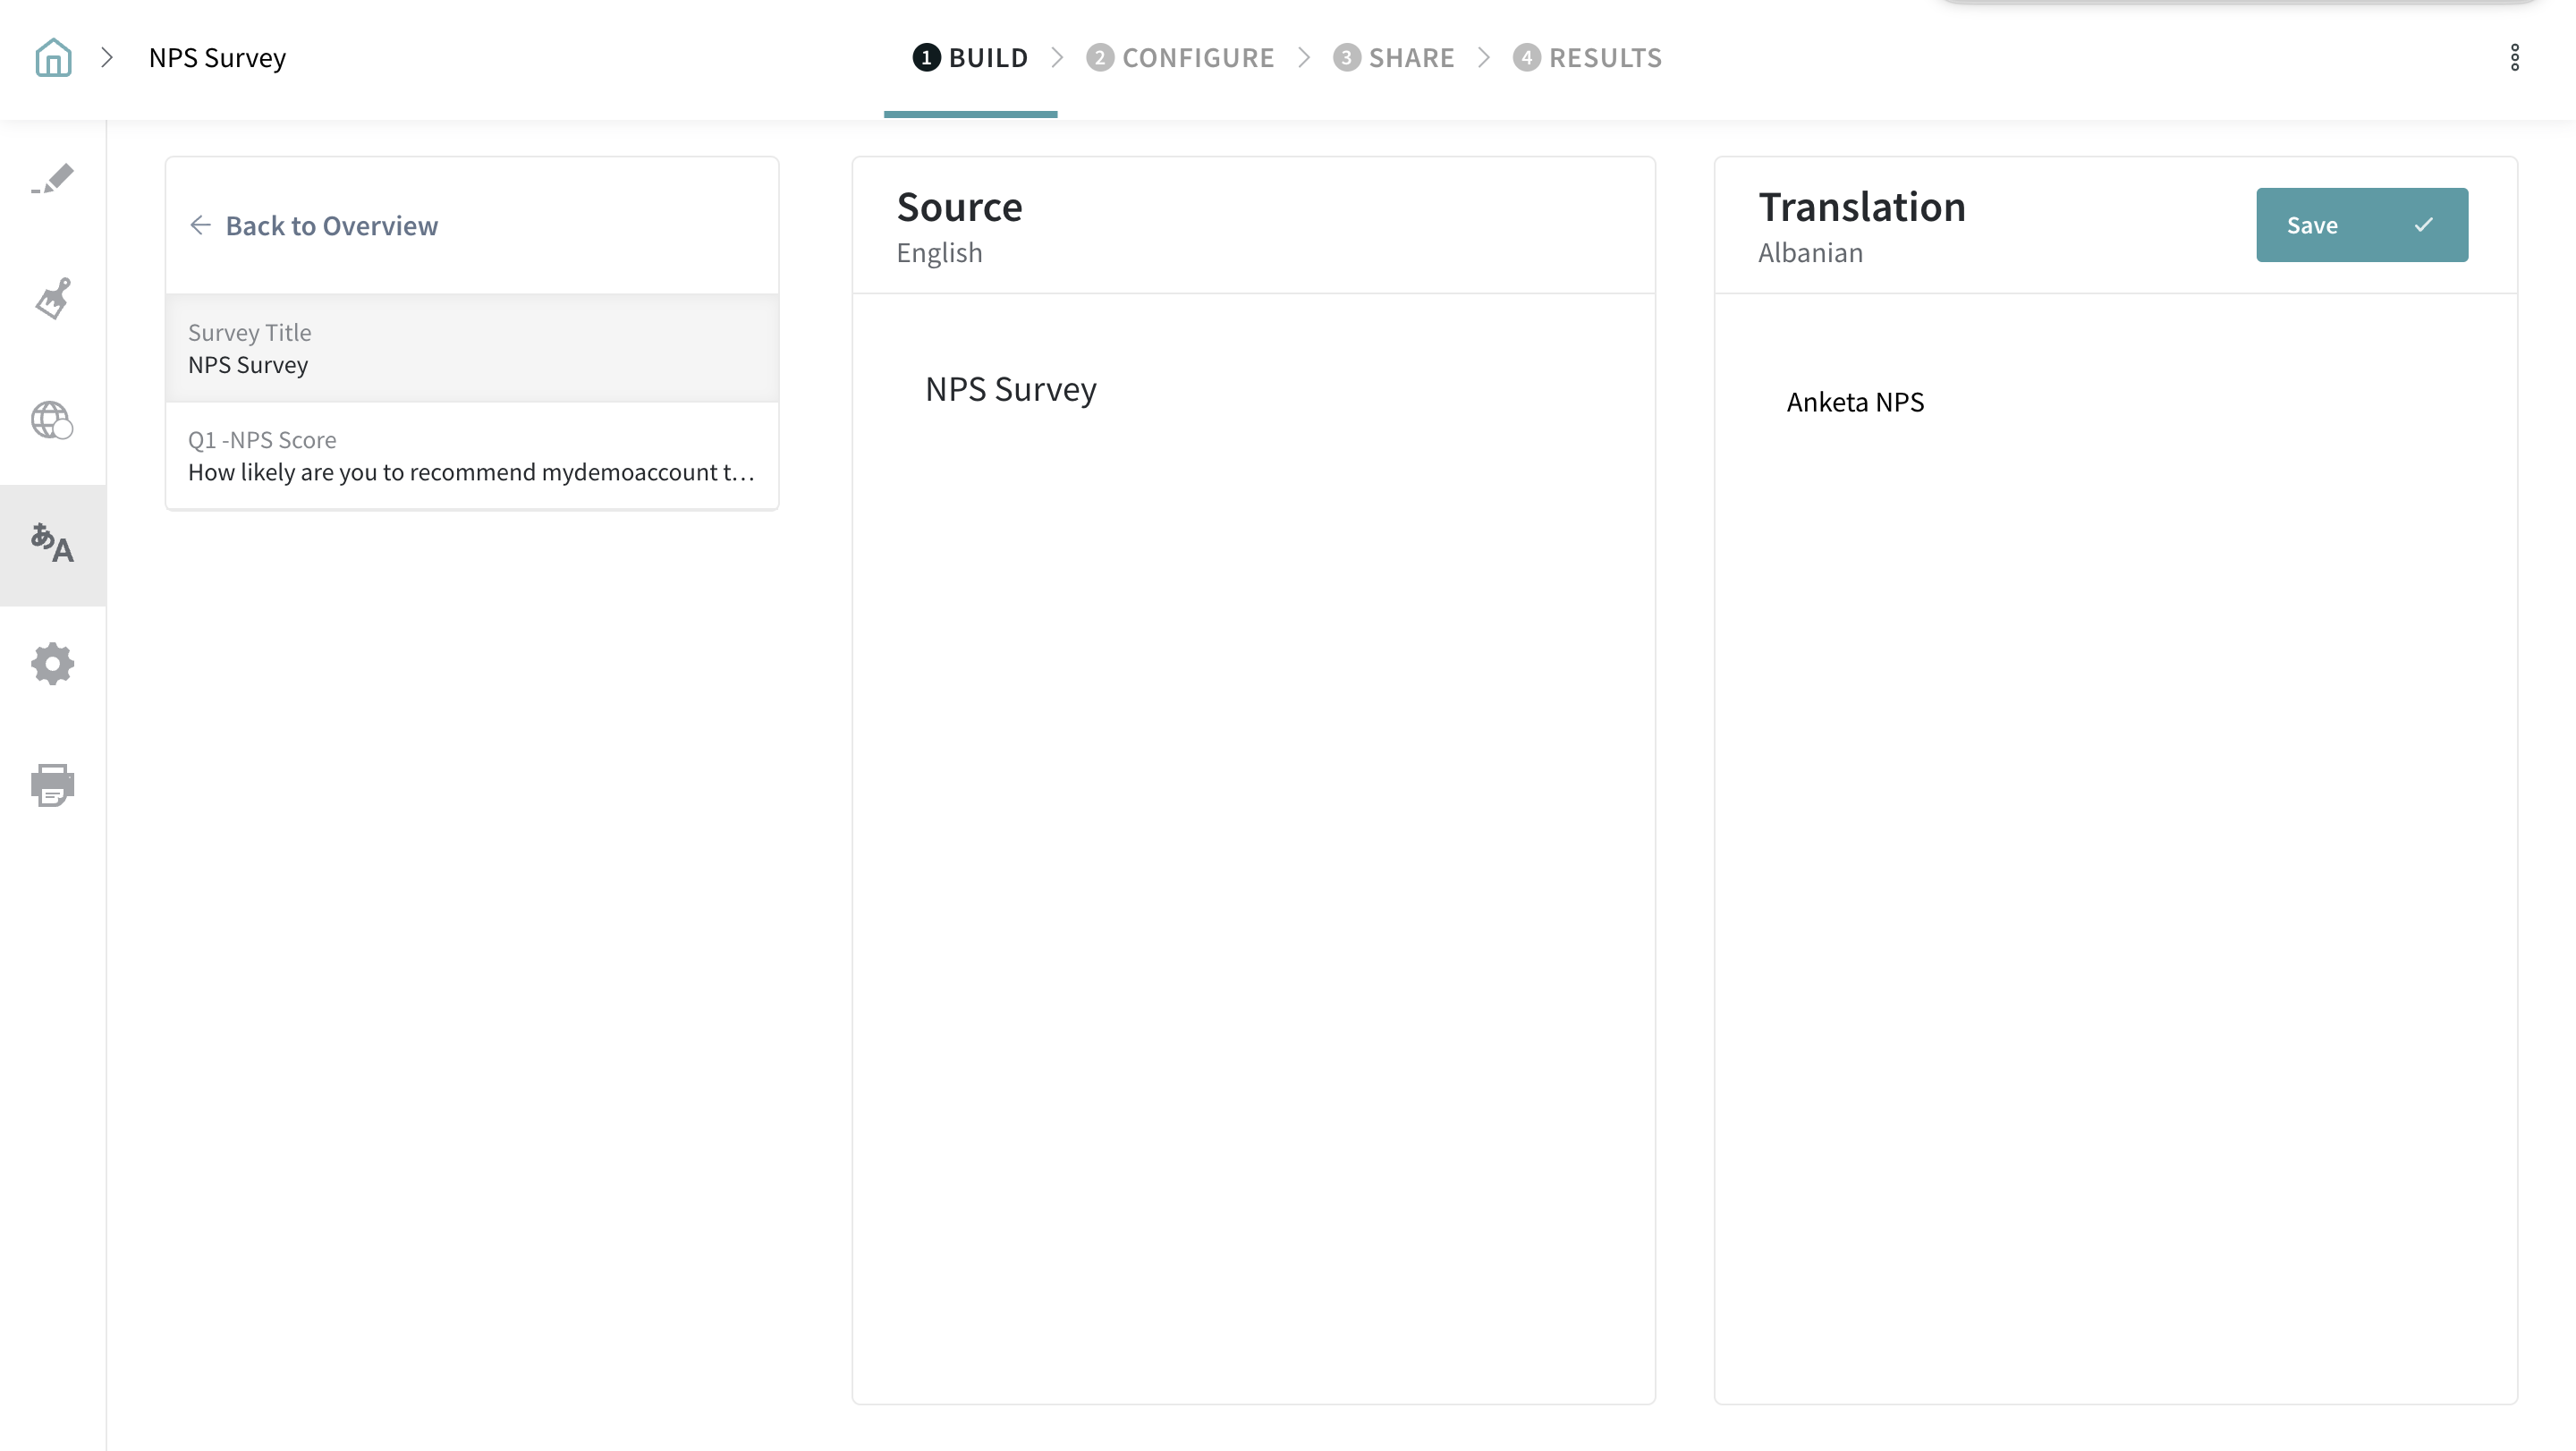
Task: Click the home icon in breadcrumb
Action: [x=53, y=57]
